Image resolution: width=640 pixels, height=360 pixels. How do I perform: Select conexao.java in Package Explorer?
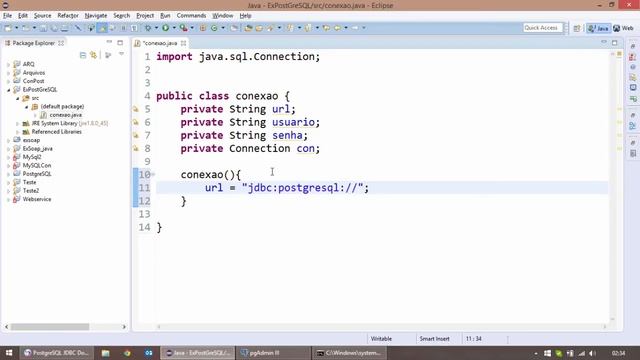click(x=65, y=115)
